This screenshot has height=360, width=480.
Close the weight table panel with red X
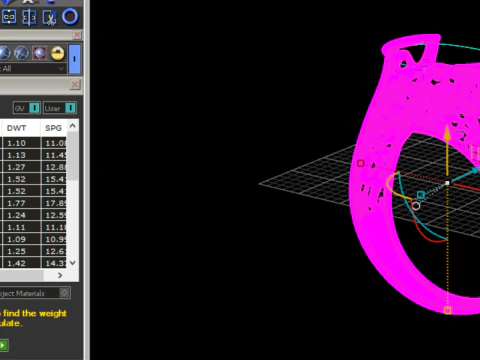click(x=75, y=85)
